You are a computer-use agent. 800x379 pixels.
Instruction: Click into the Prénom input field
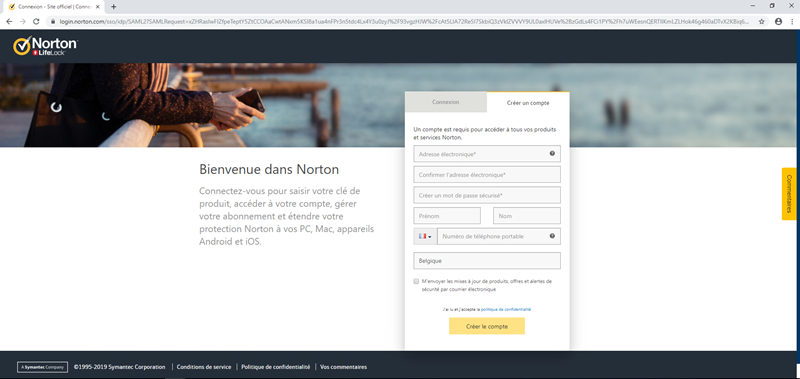click(447, 216)
